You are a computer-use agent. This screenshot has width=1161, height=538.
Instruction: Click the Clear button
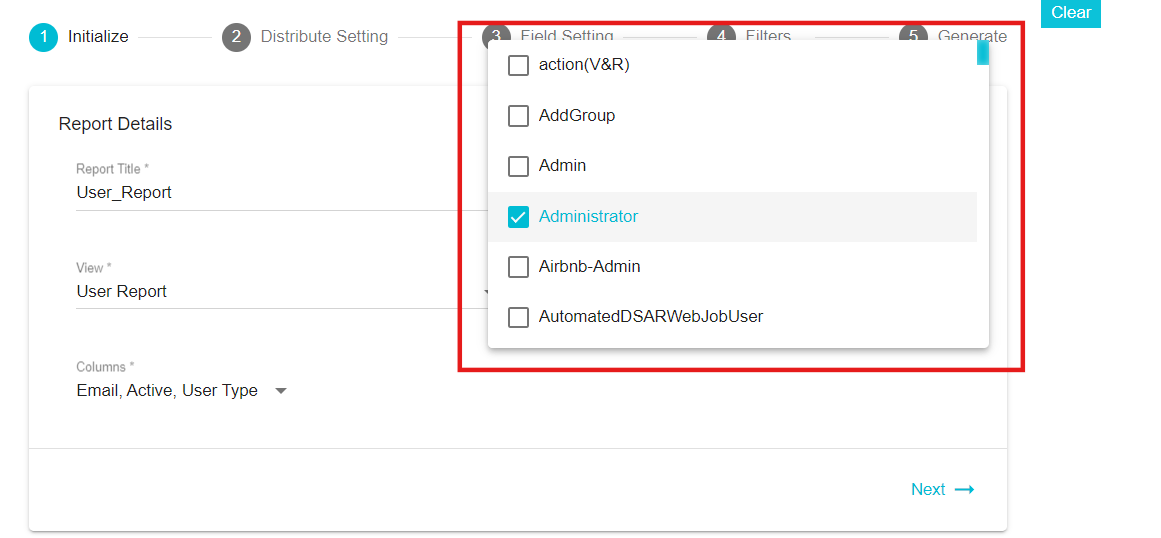coord(1071,13)
